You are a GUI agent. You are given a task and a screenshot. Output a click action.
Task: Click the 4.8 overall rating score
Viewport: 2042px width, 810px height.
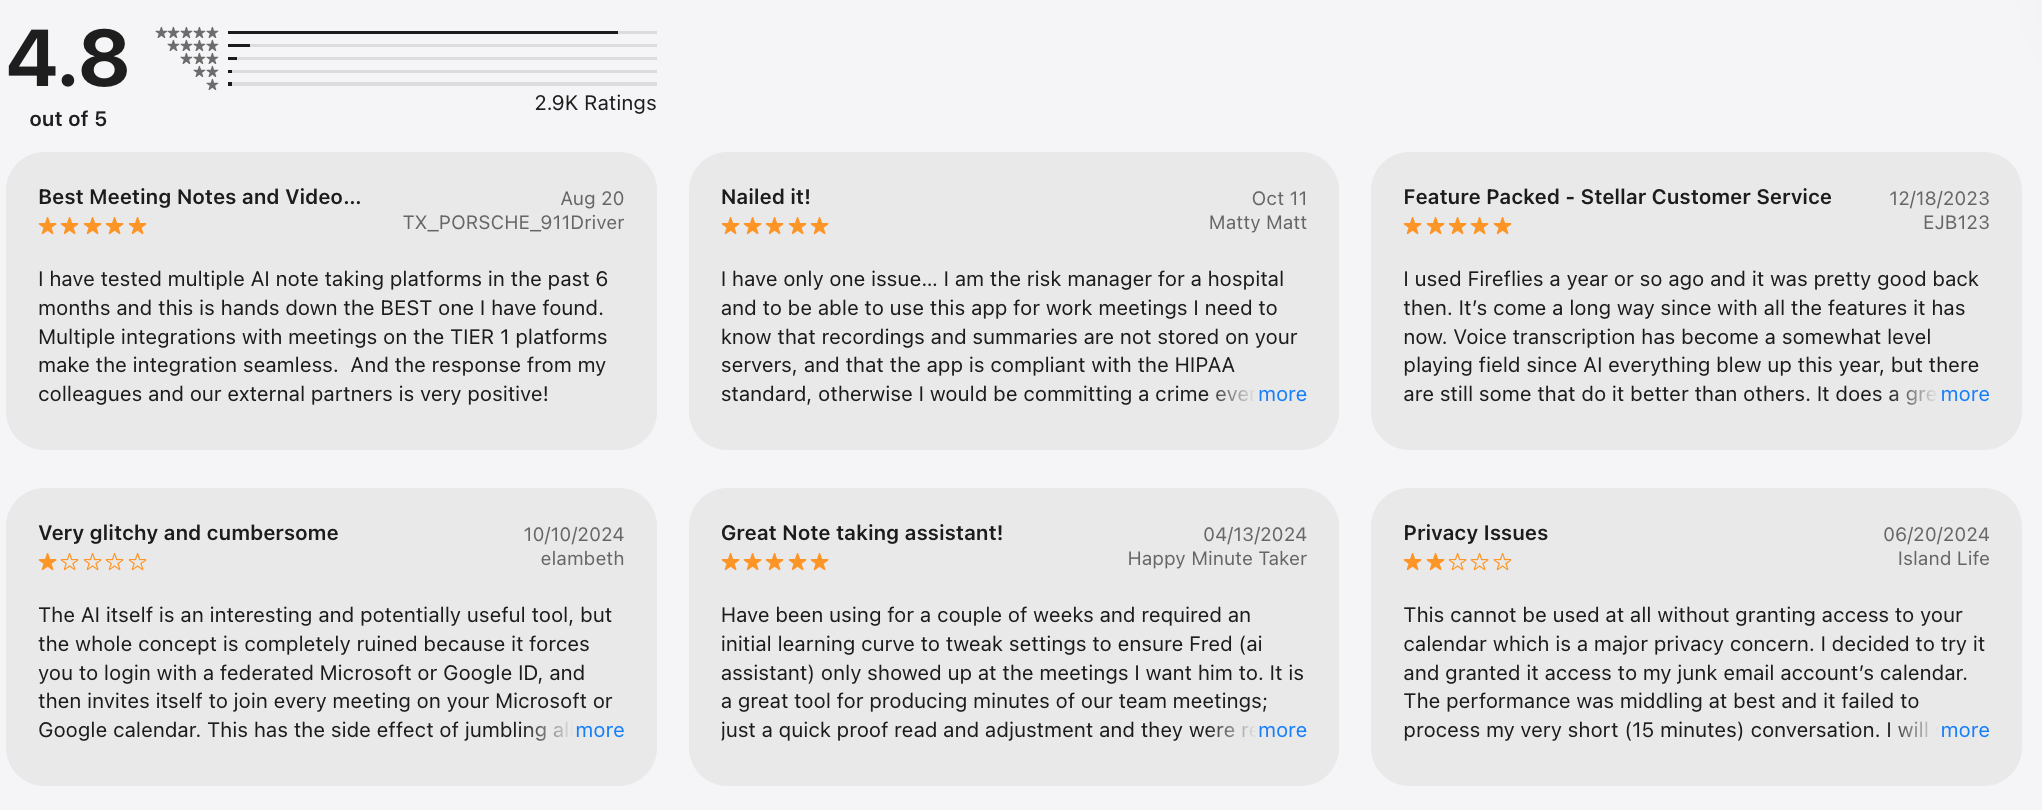(68, 60)
